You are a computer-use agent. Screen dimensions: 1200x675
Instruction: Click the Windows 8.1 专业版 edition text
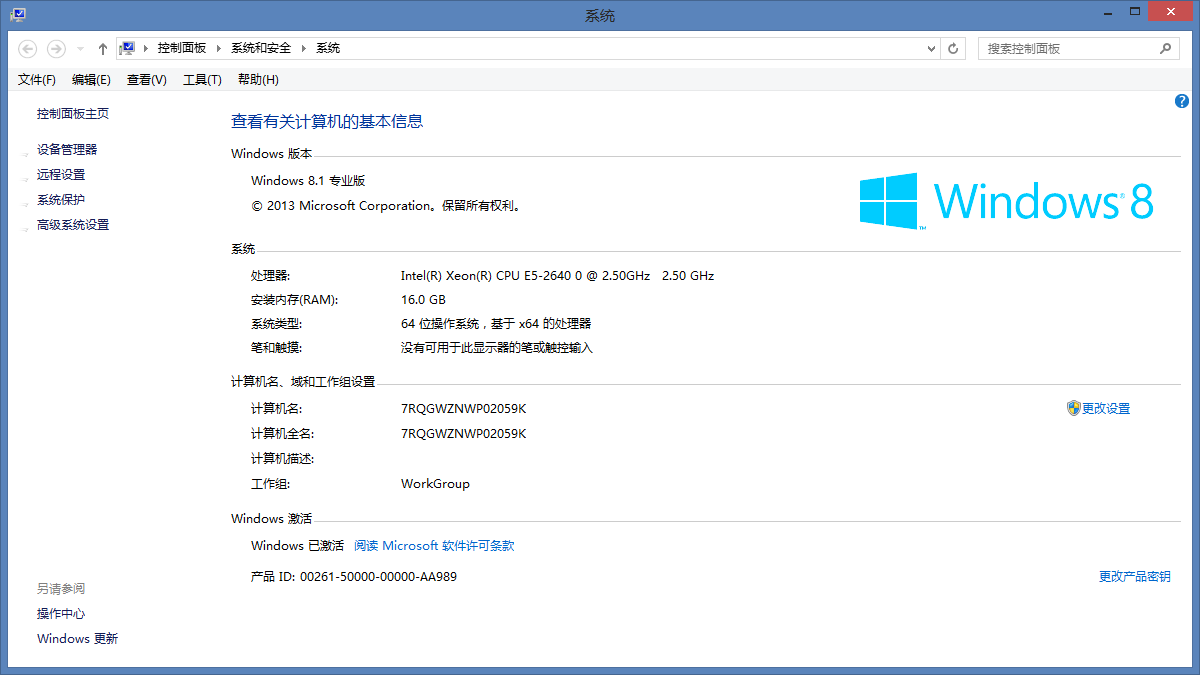point(308,181)
